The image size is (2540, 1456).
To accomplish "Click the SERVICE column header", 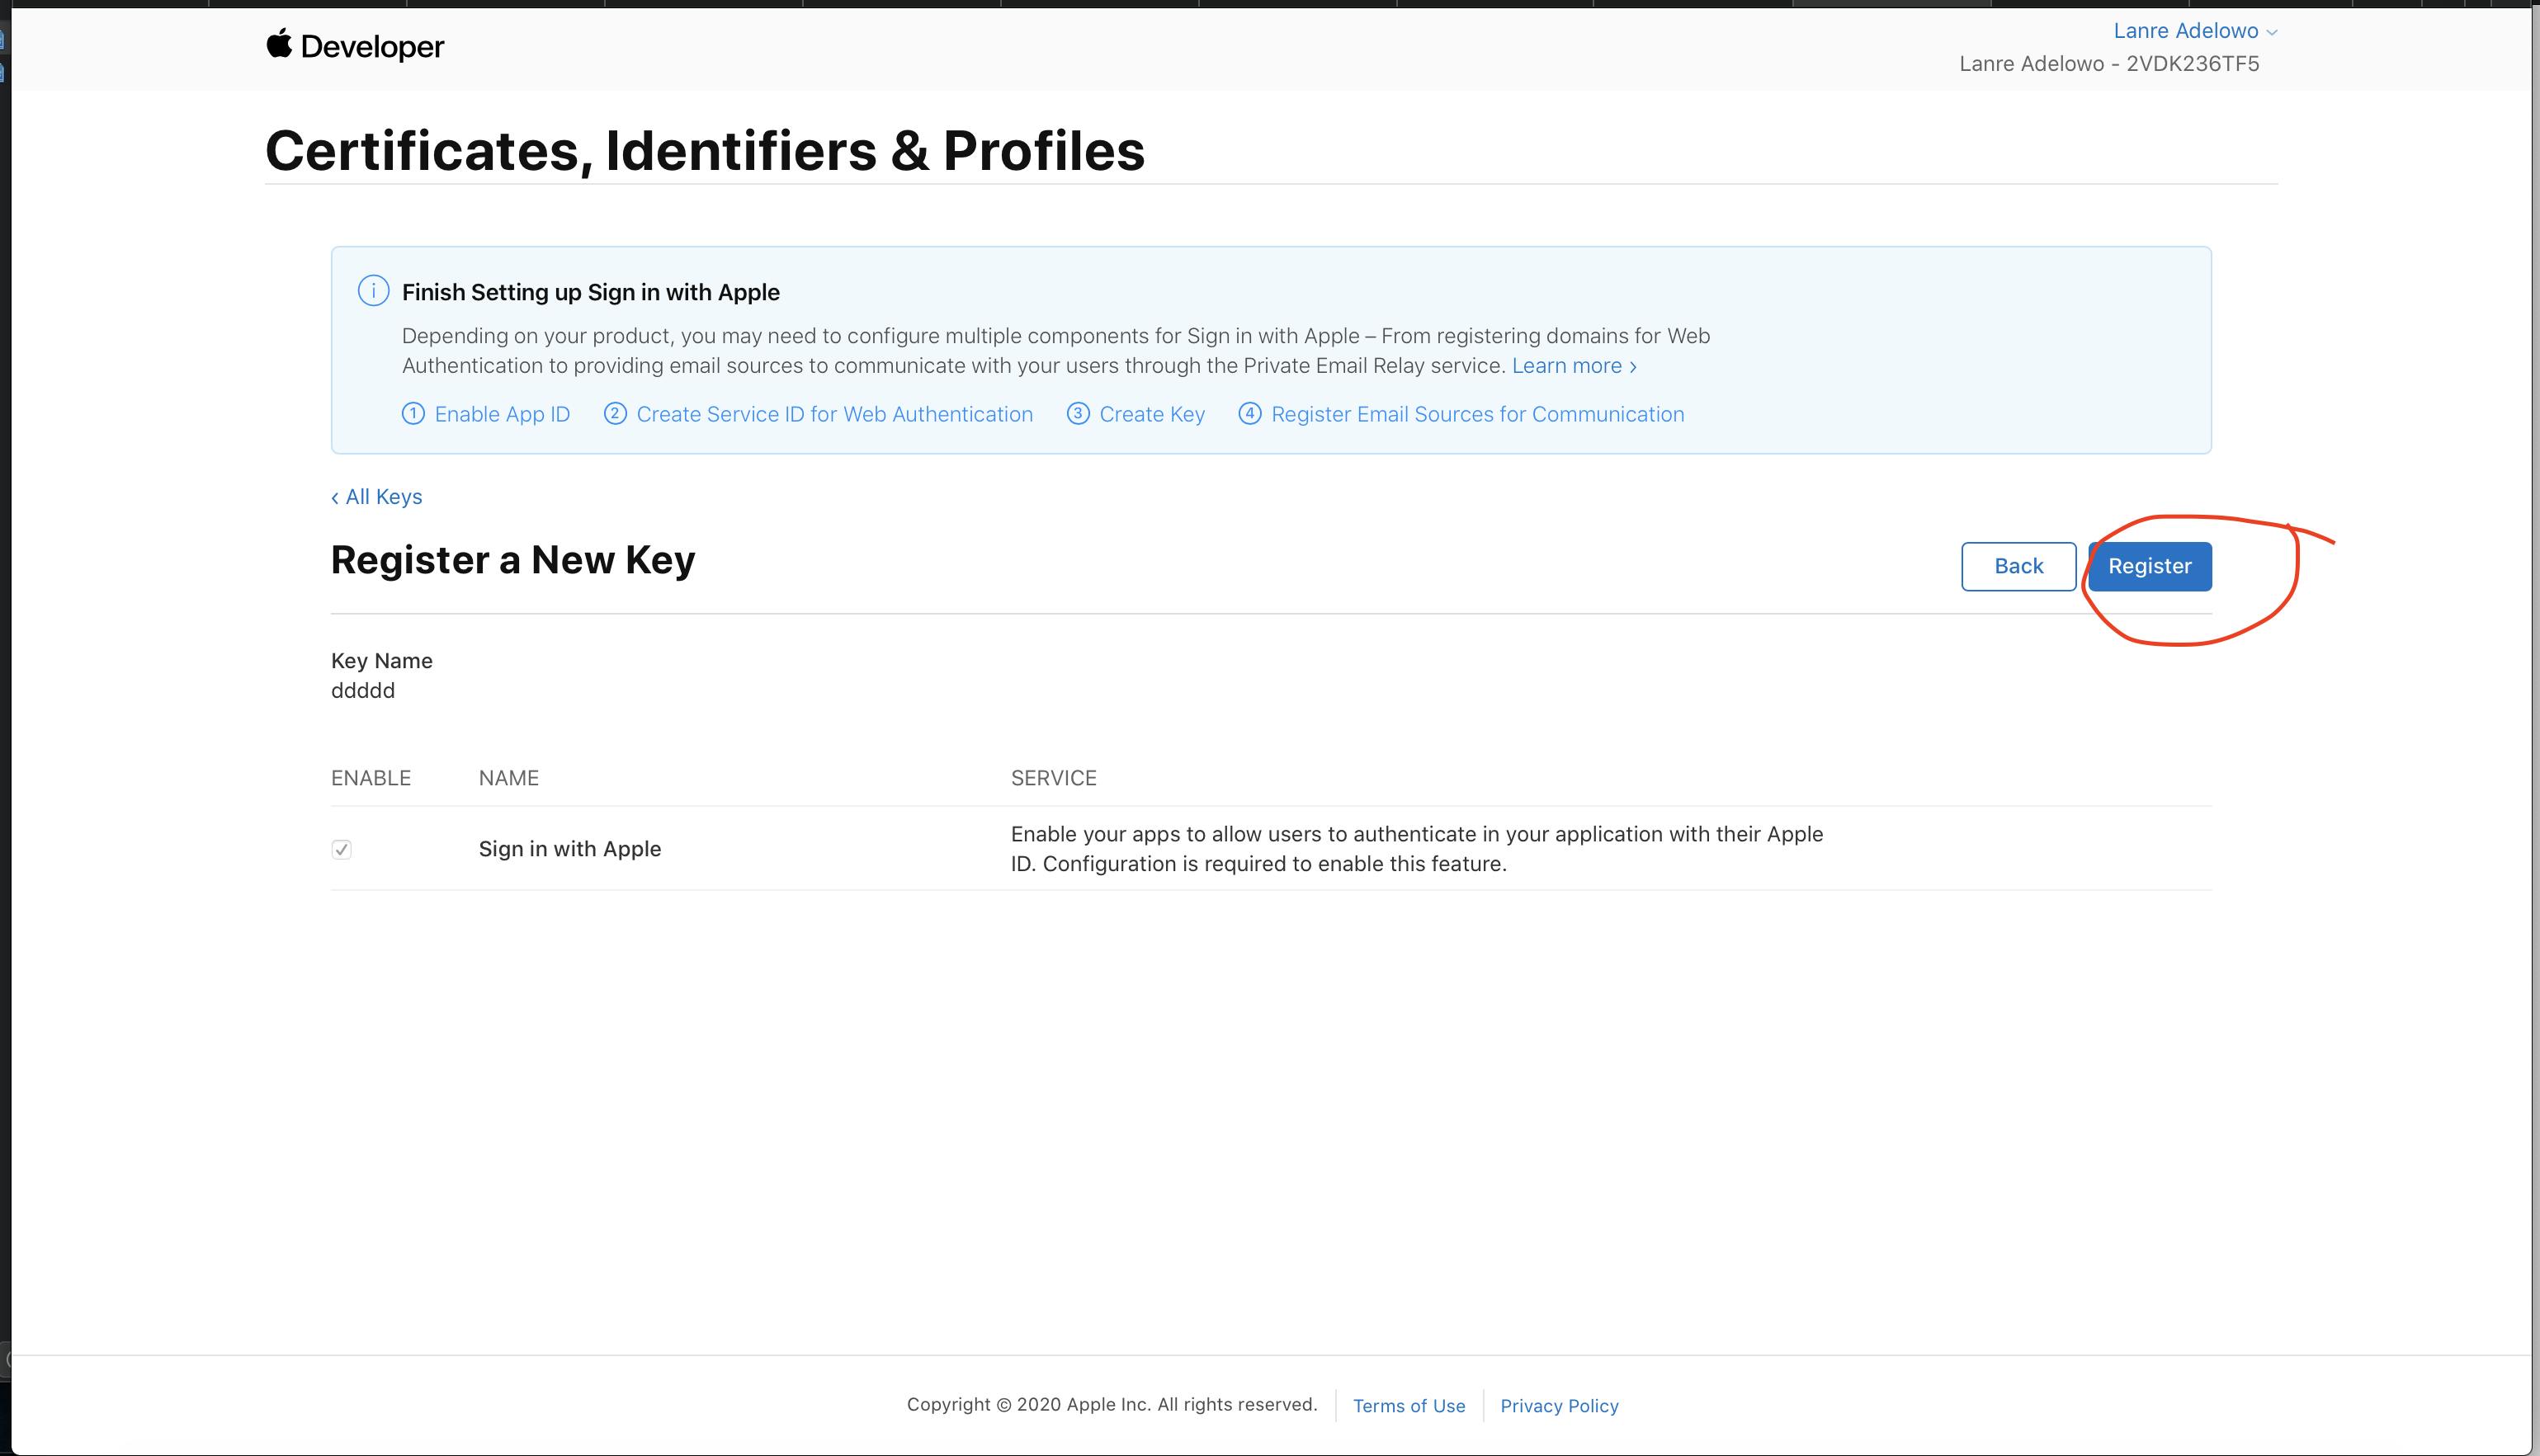I will coord(1053,778).
